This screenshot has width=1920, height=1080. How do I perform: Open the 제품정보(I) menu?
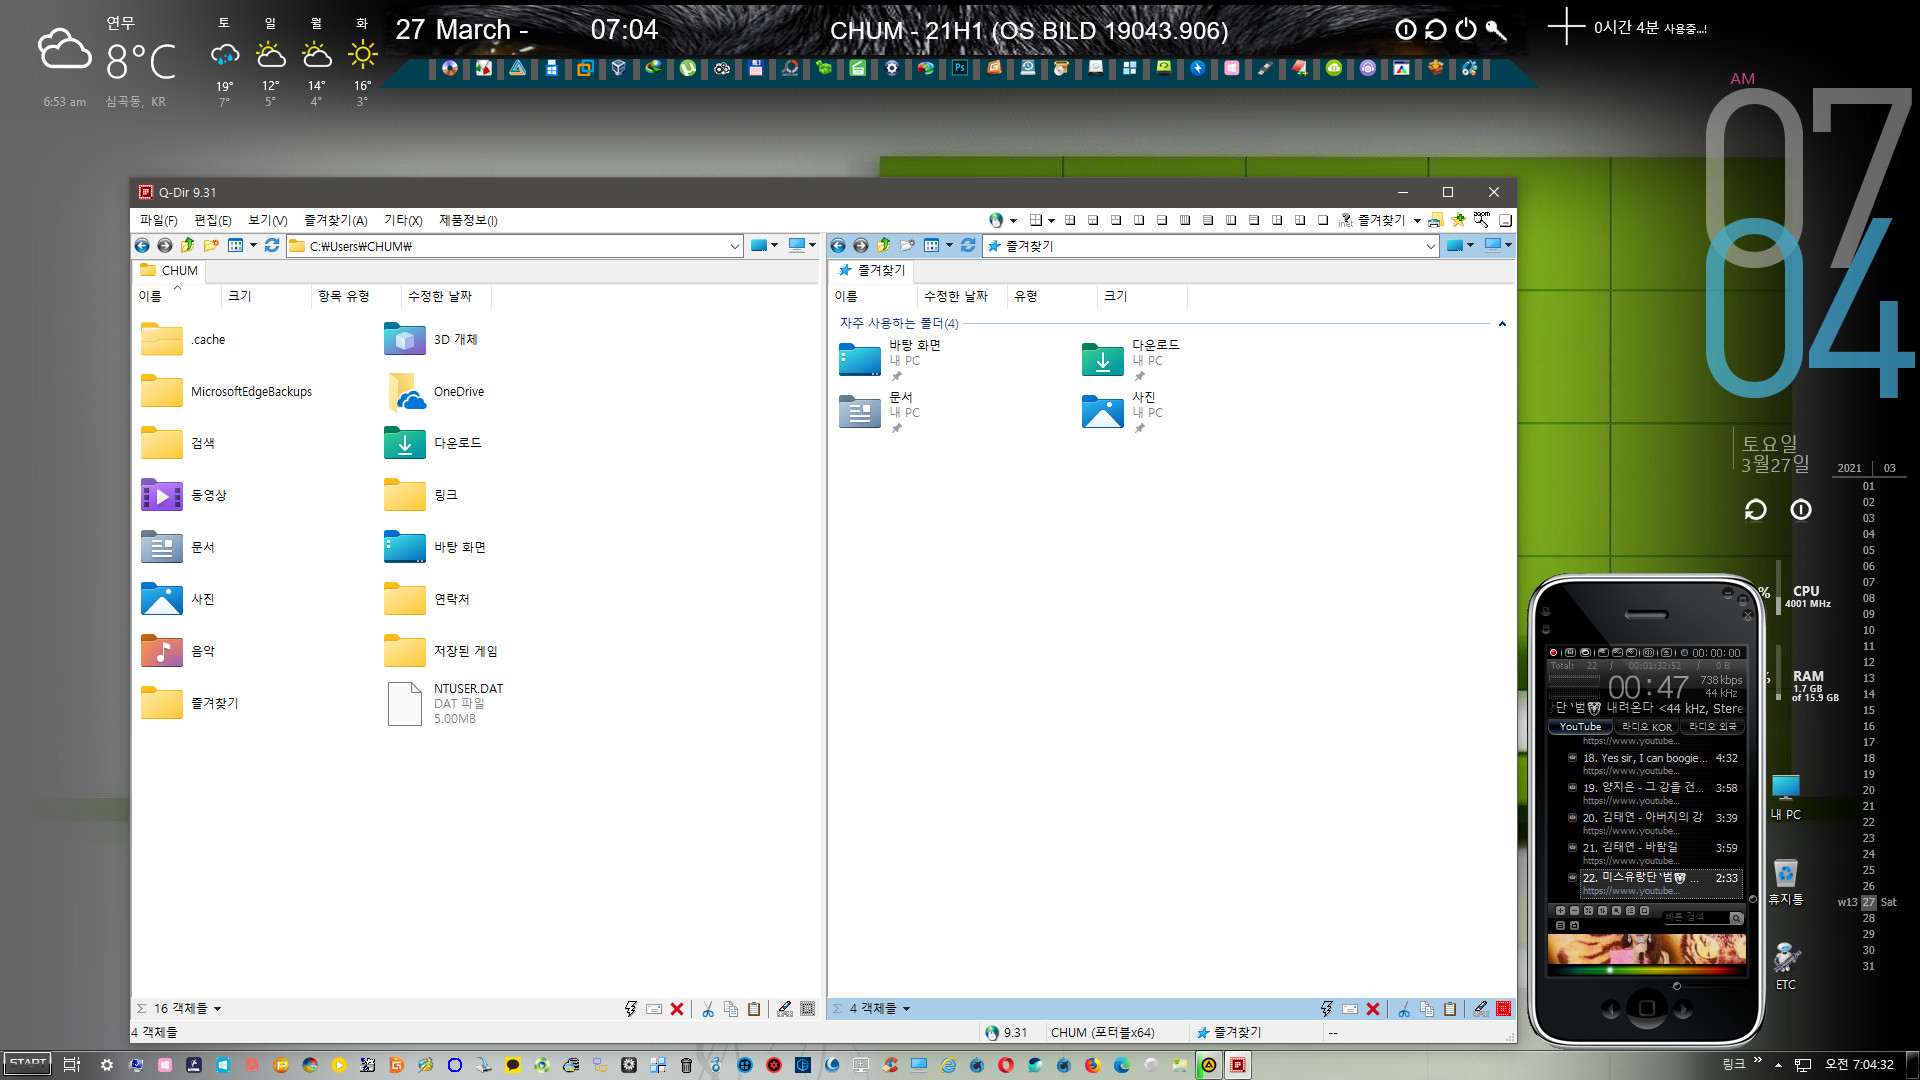coord(468,221)
